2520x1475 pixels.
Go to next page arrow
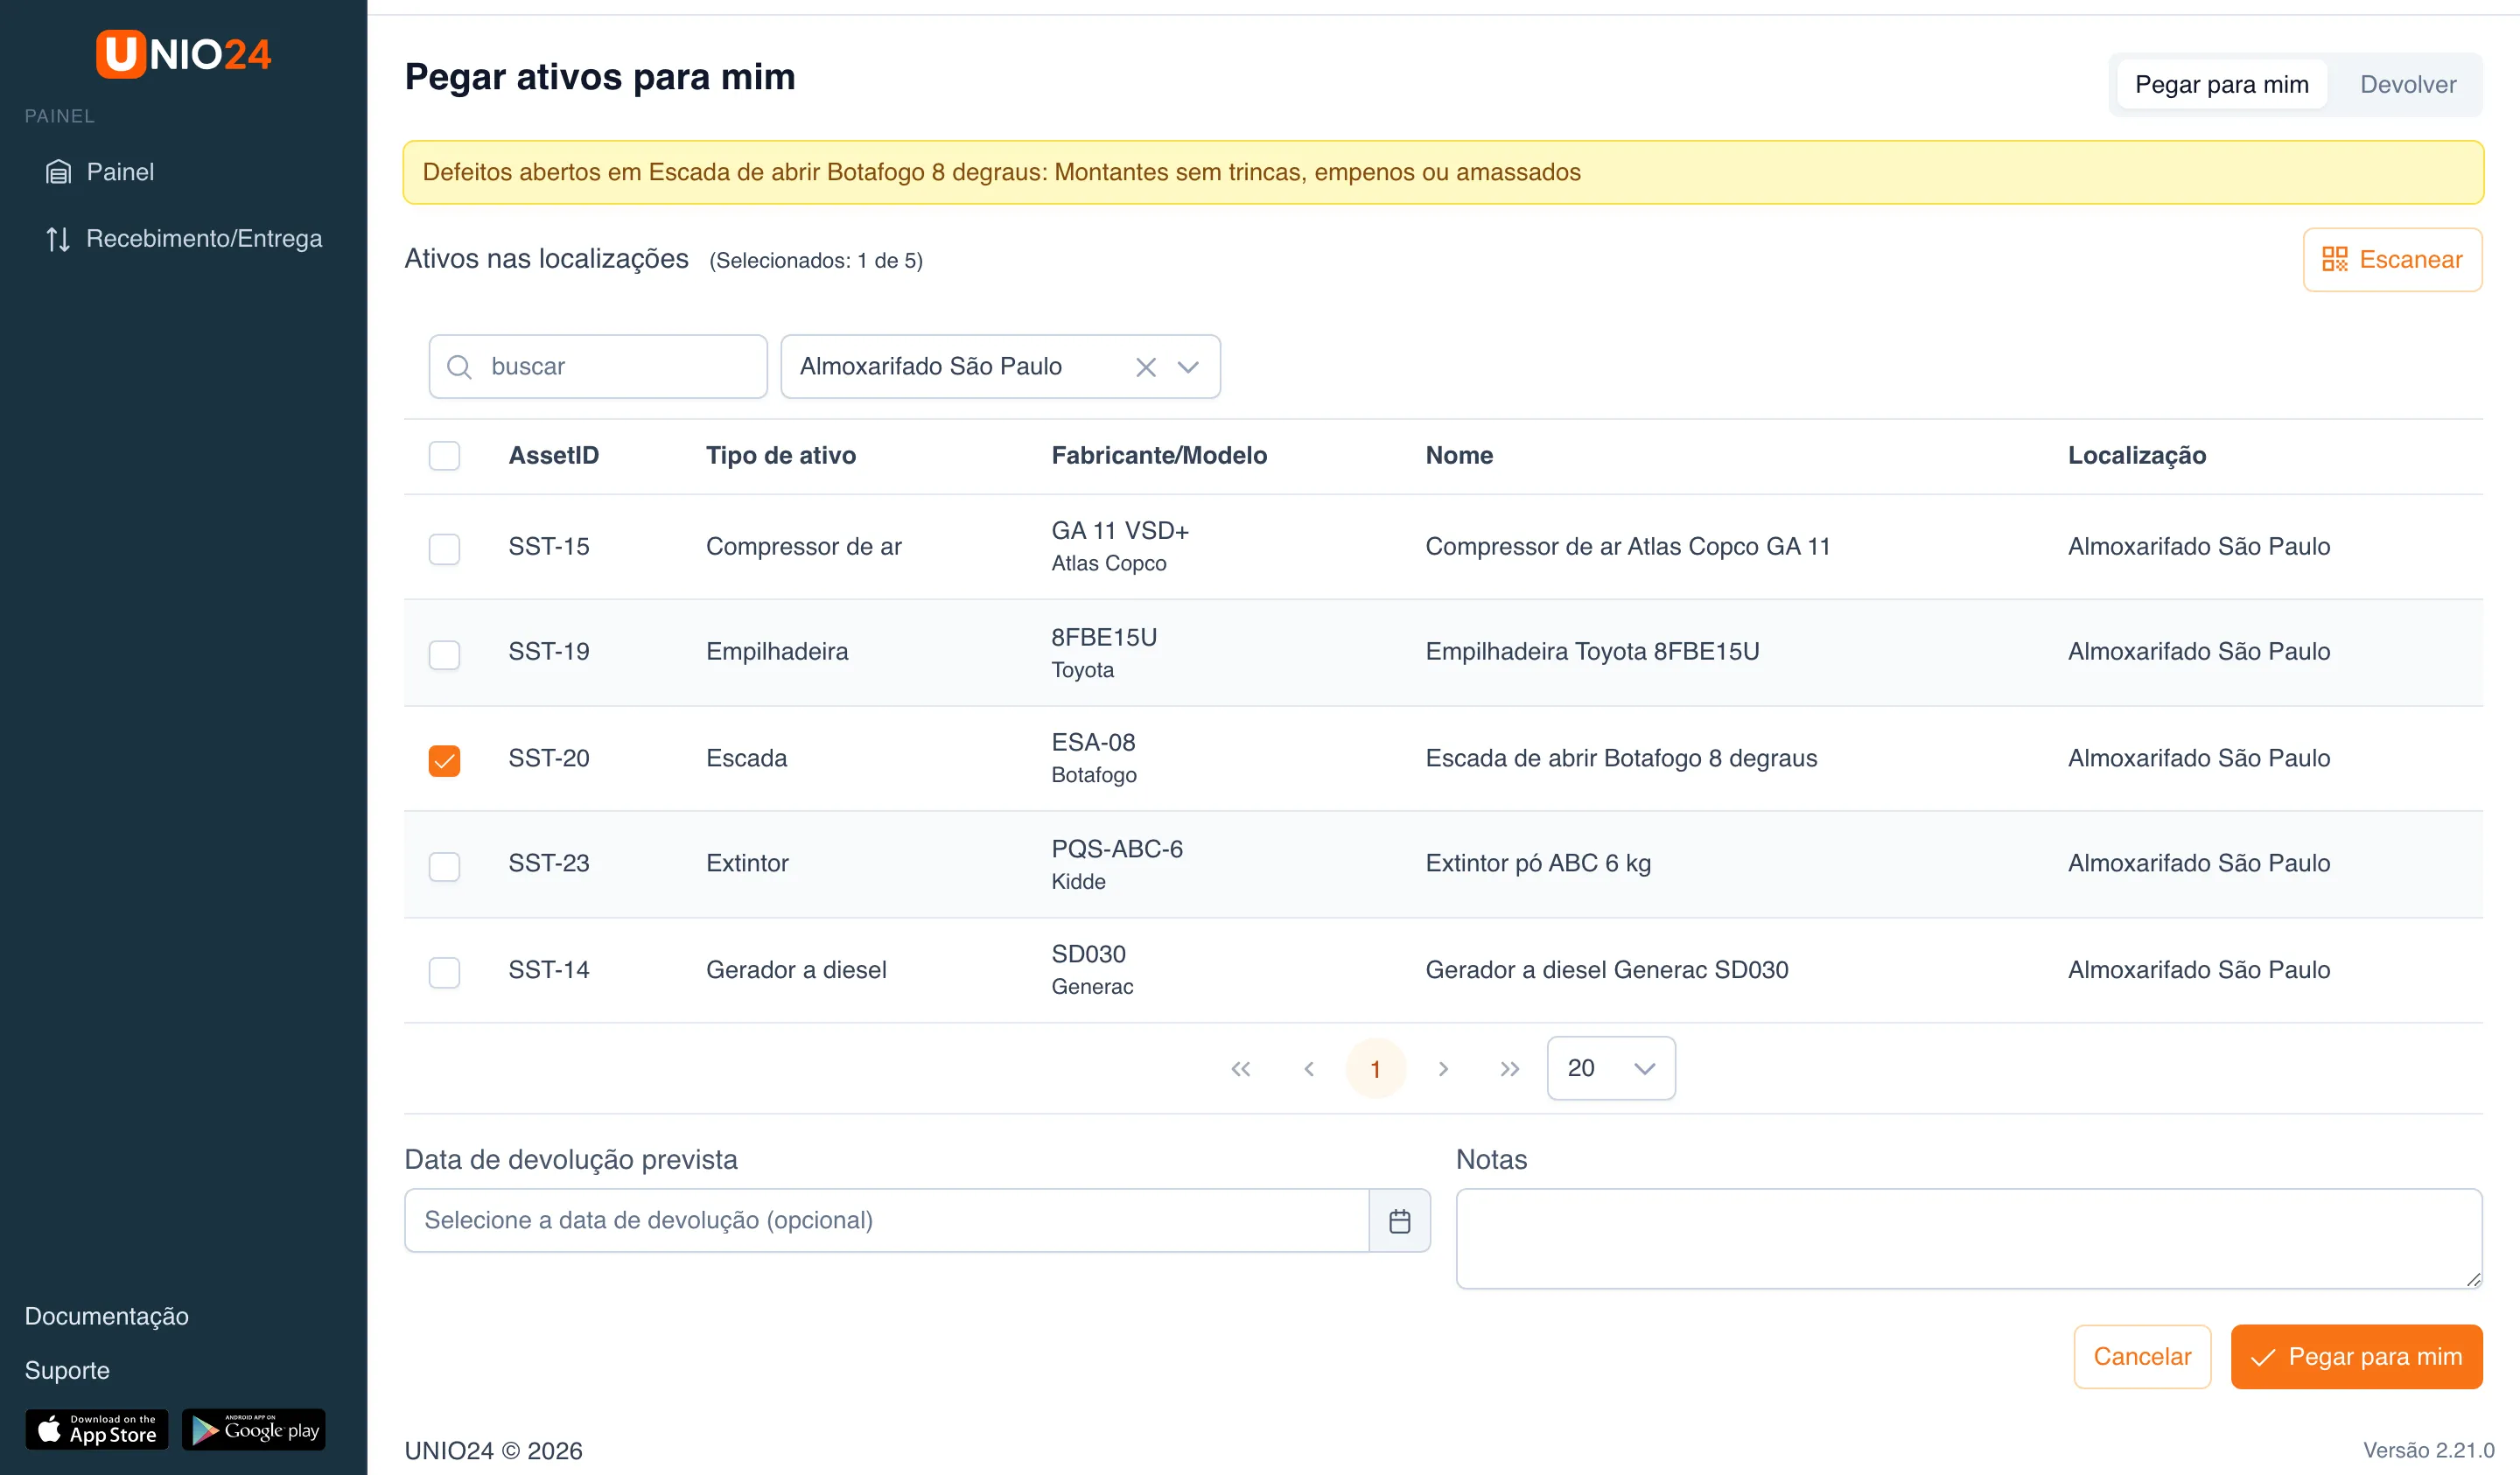1443,1069
